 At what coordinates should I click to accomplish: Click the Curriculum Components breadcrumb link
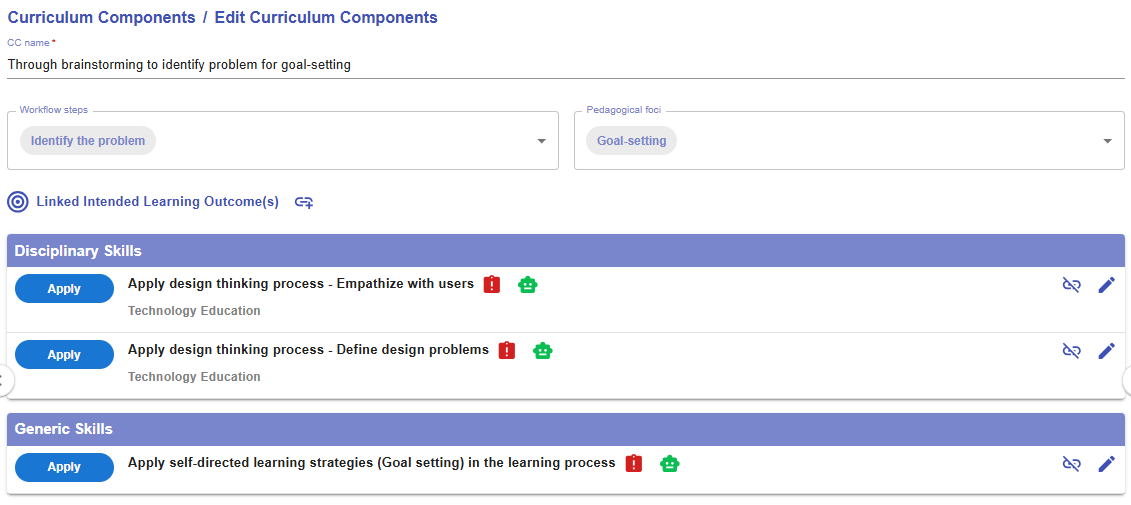pyautogui.click(x=102, y=18)
